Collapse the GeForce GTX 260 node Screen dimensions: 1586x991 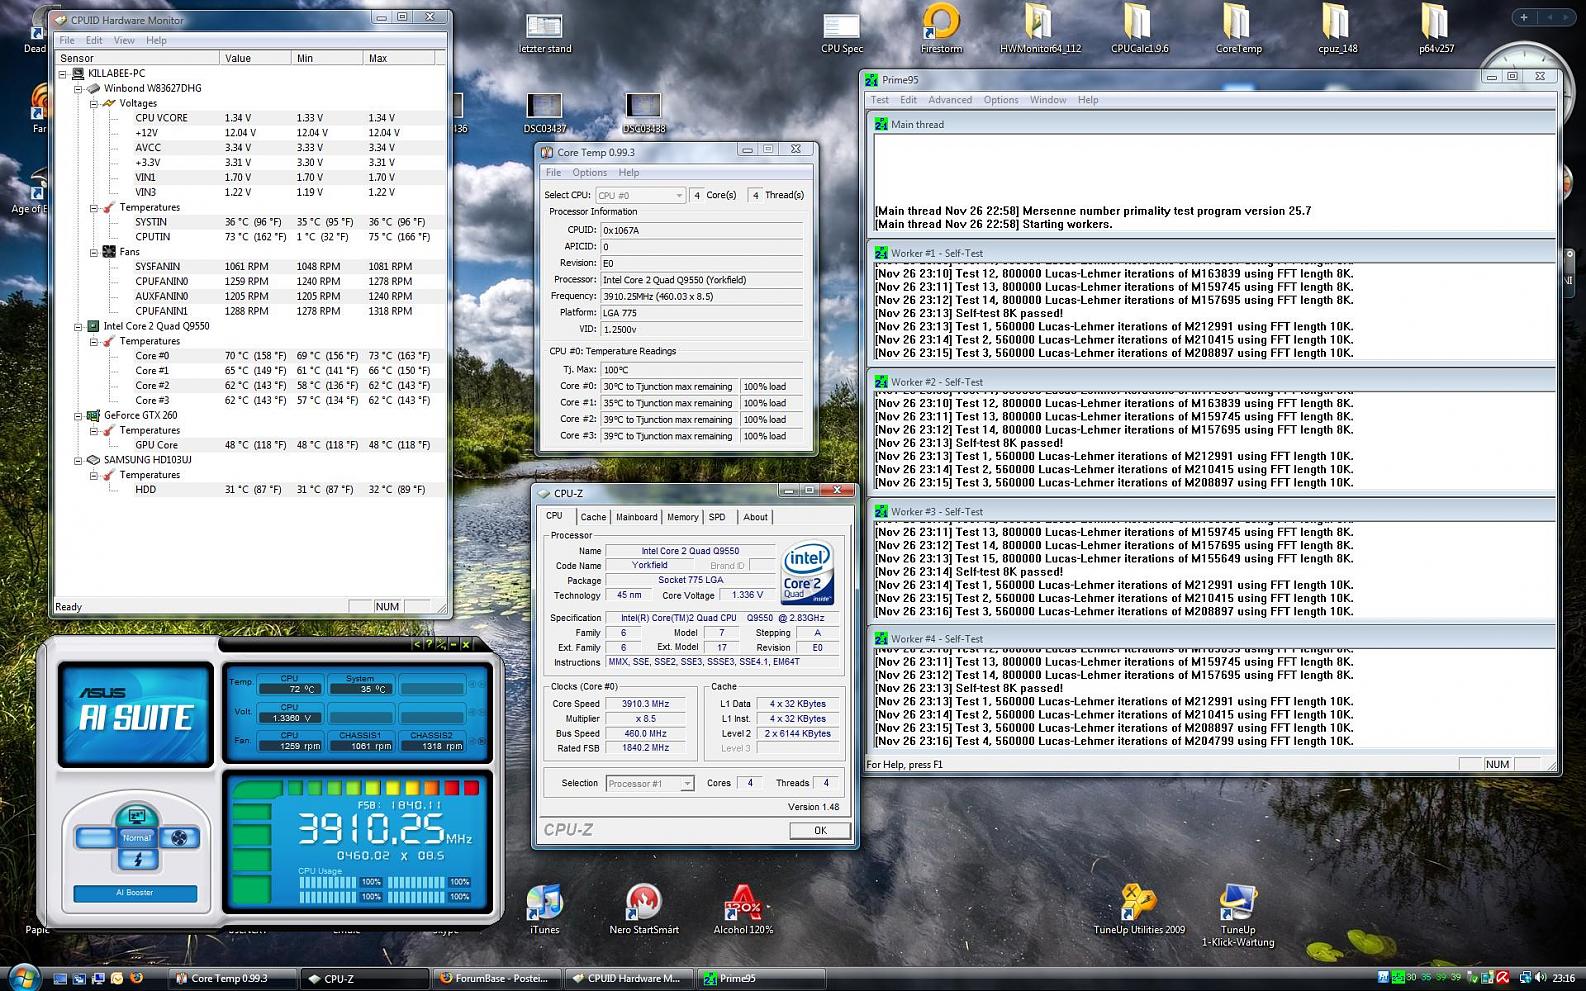(79, 415)
